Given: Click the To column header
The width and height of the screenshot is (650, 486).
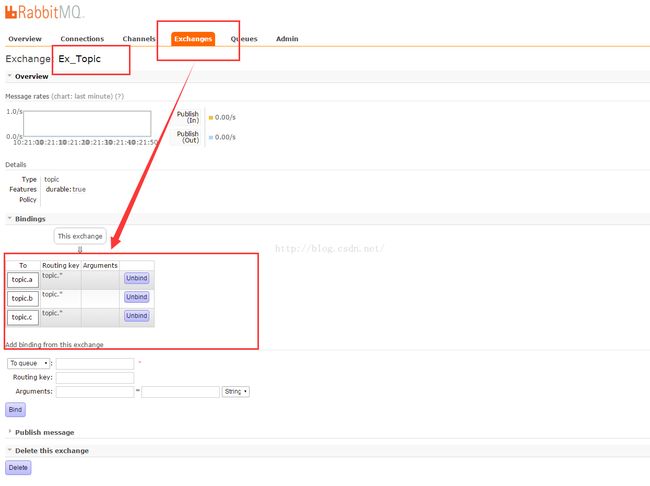Looking at the screenshot, I should [x=23, y=265].
